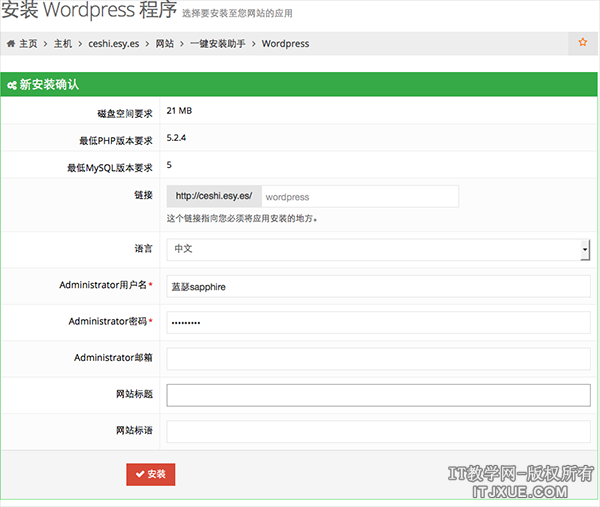Click the home icon in breadcrumb
The height and width of the screenshot is (507, 600).
click(11, 44)
